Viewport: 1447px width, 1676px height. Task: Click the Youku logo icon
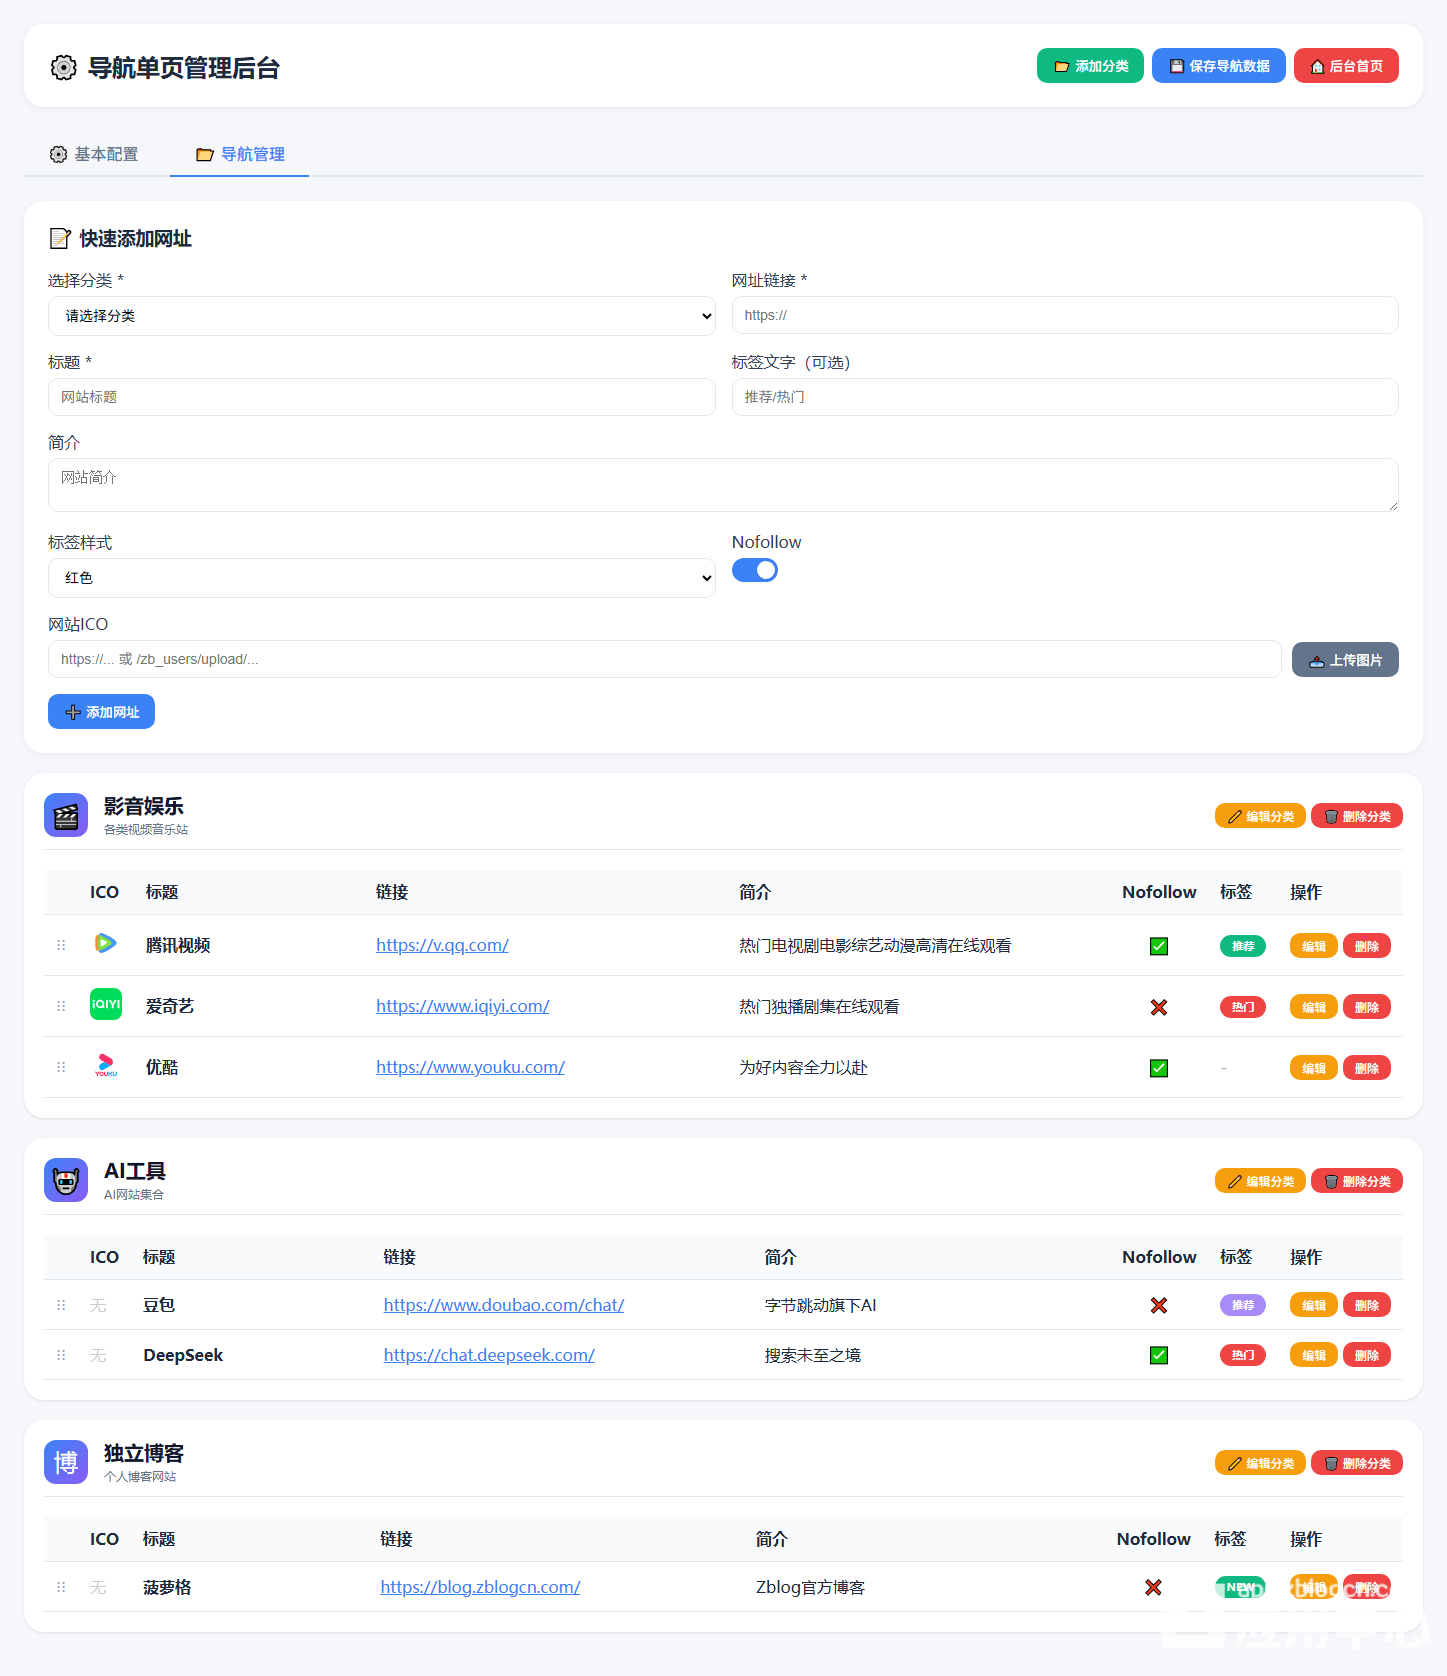[x=105, y=1066]
